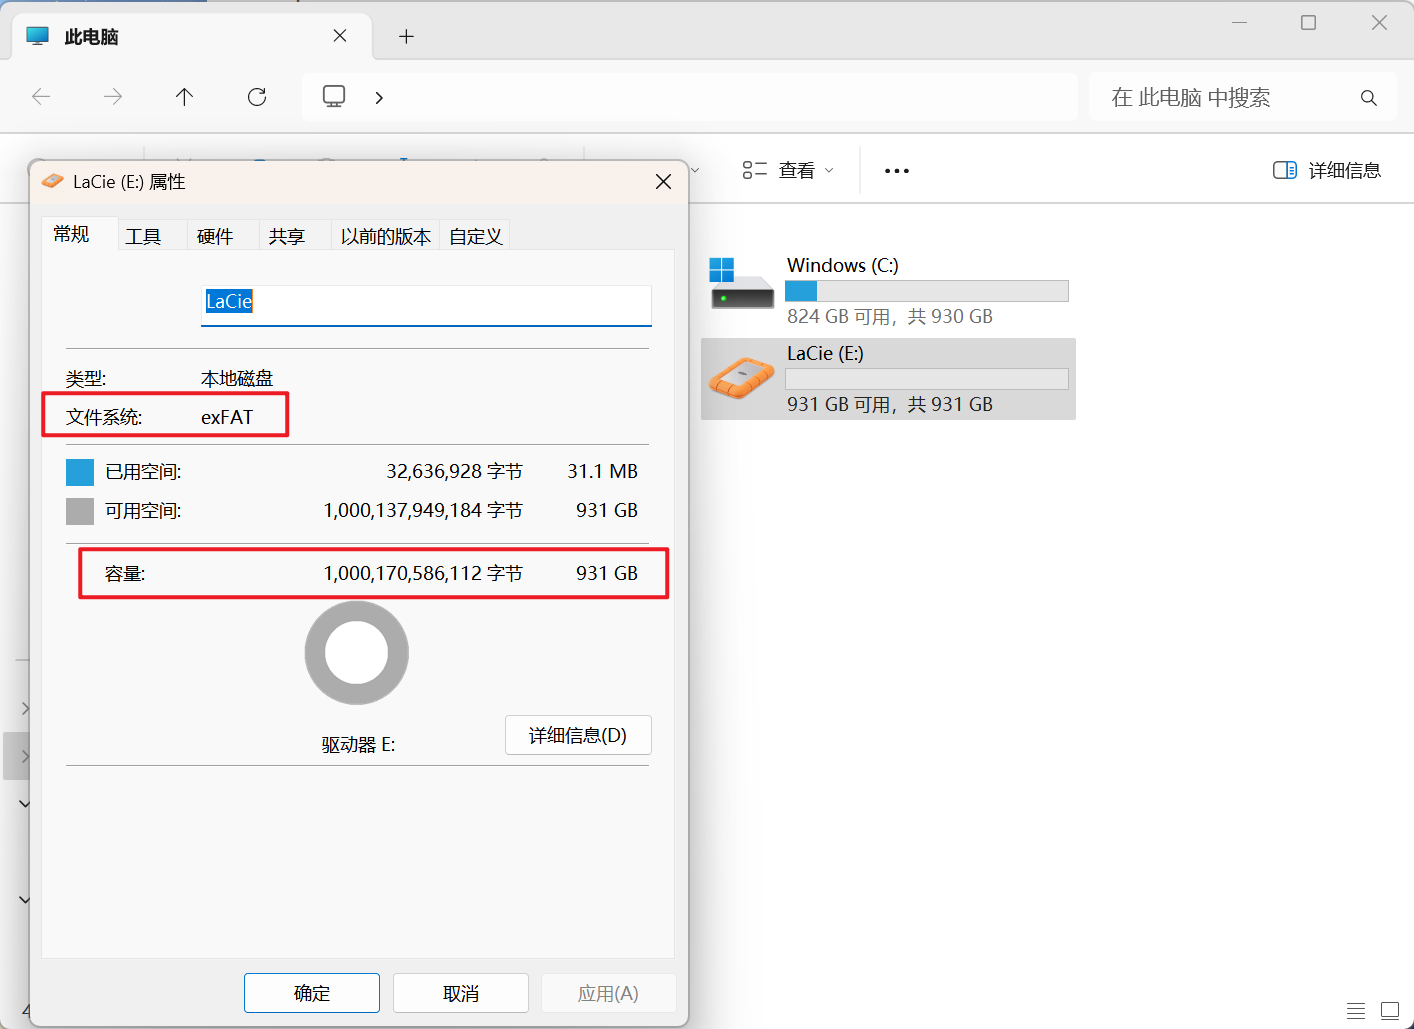Click text 931 GB 可用, 共 931 GB
Screen dimensions: 1414x1029
click(890, 404)
